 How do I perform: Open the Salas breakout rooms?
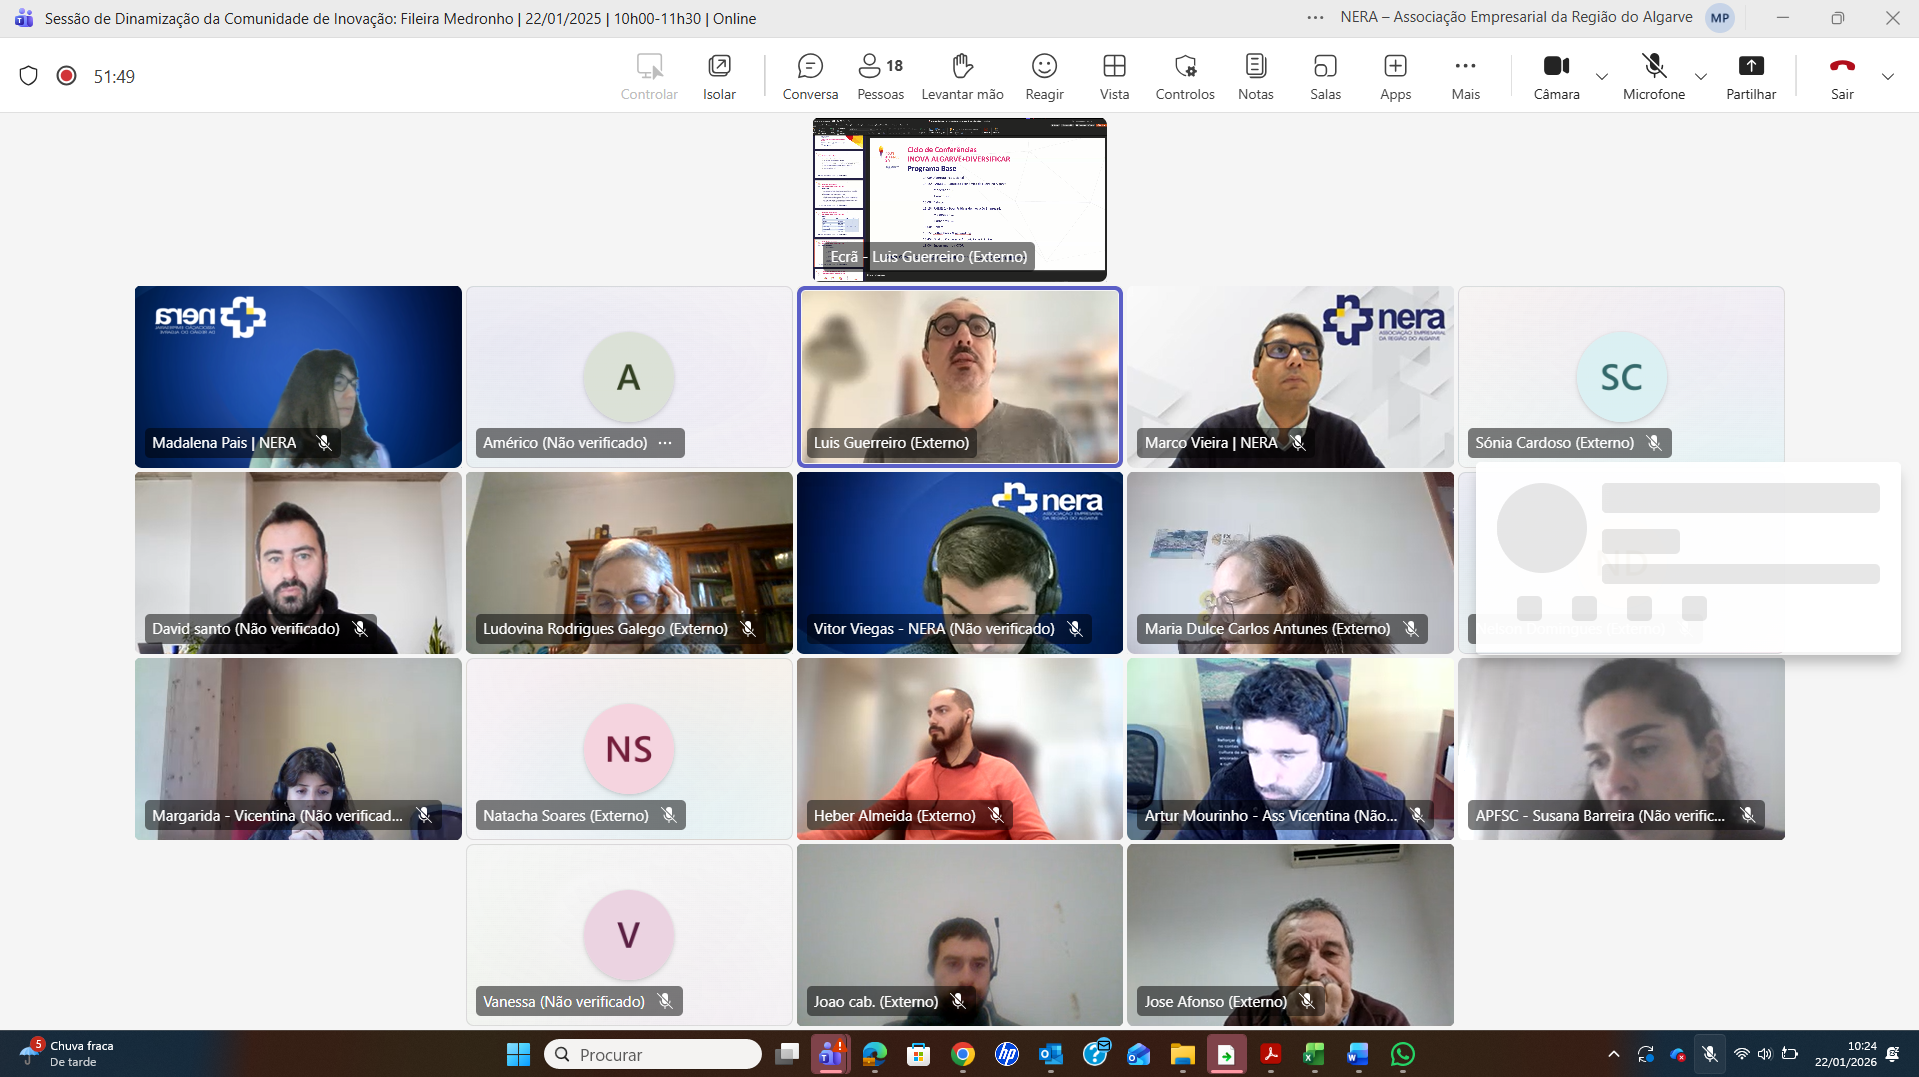pyautogui.click(x=1325, y=77)
